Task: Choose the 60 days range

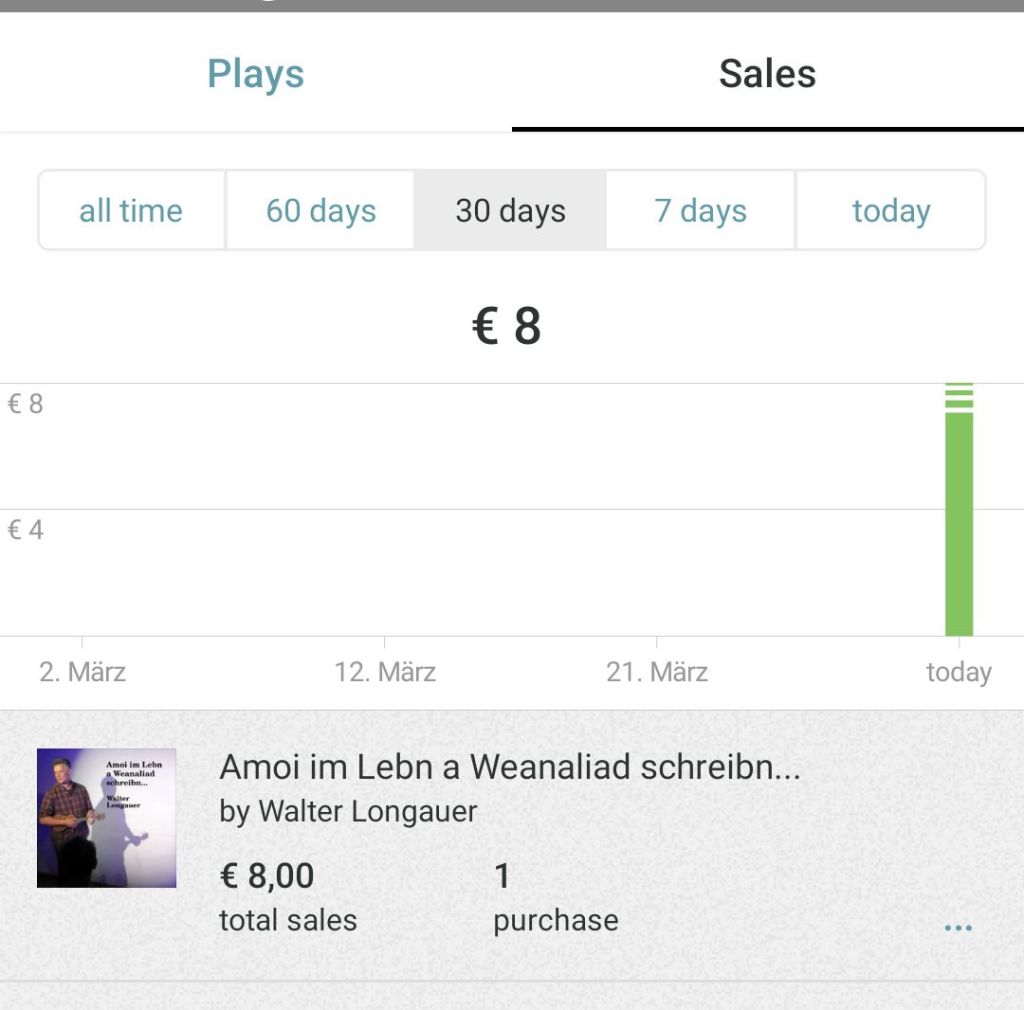Action: click(321, 211)
